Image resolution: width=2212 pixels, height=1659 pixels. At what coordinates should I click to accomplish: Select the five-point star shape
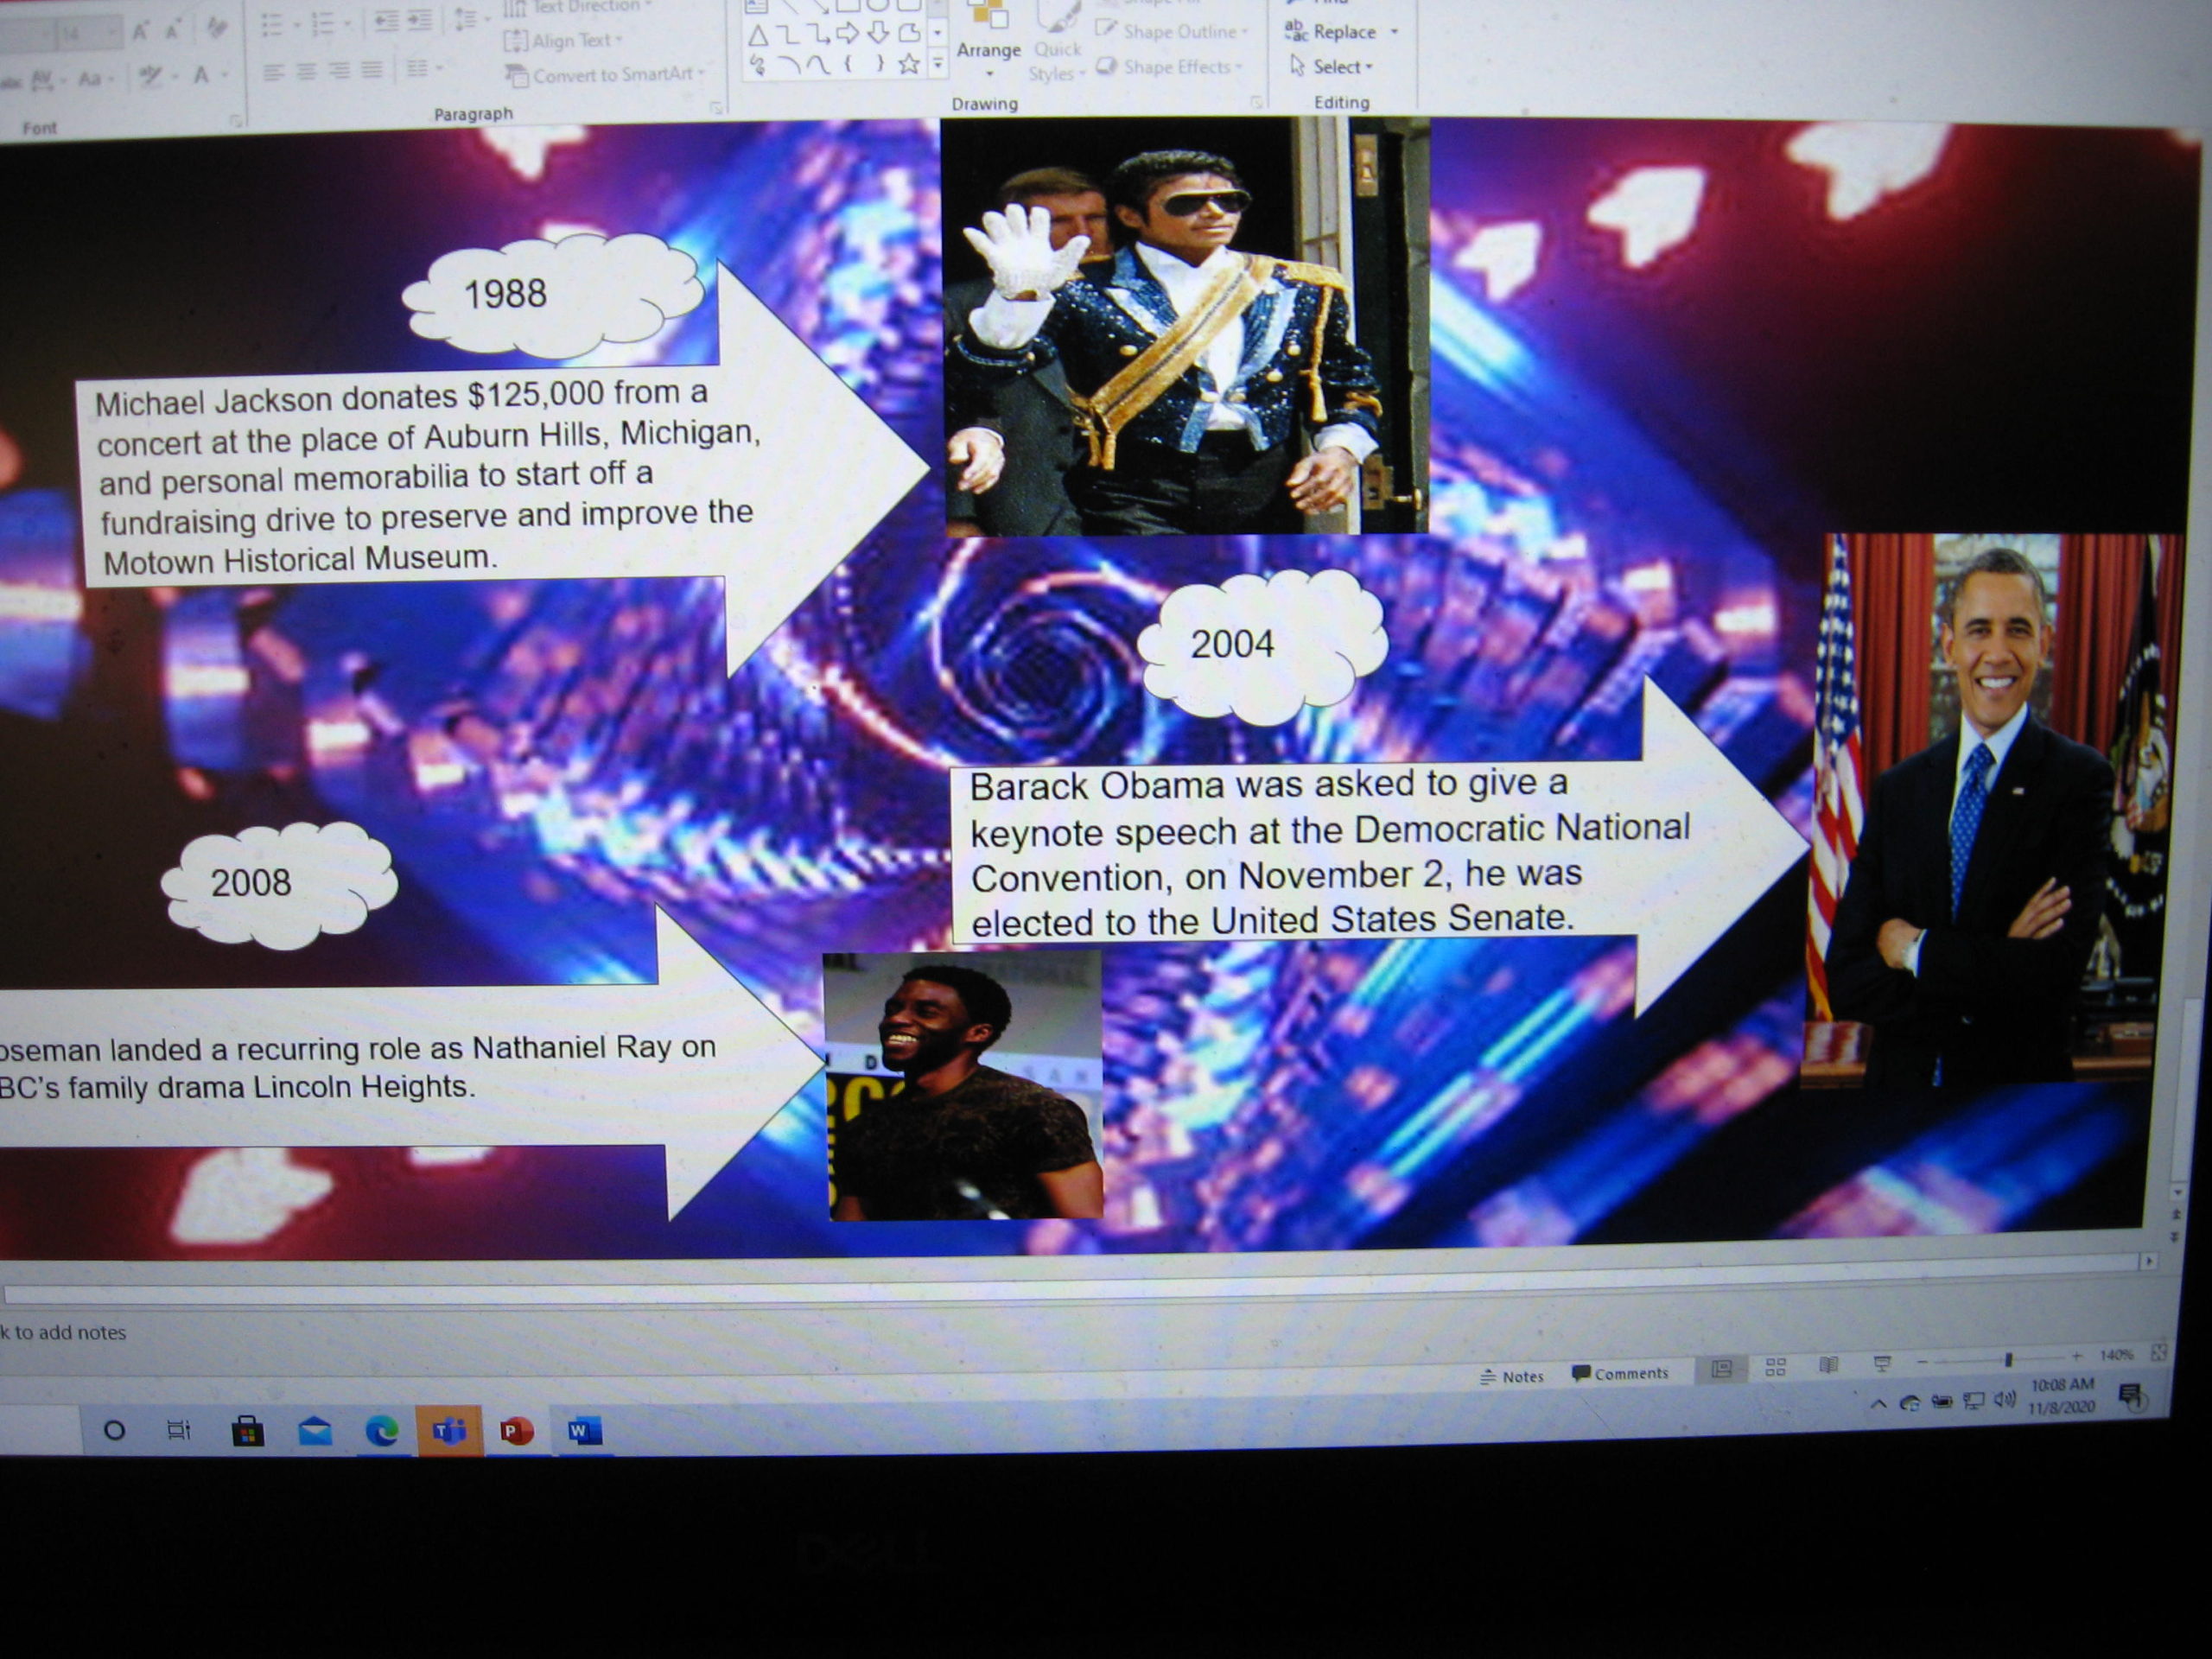[x=908, y=65]
